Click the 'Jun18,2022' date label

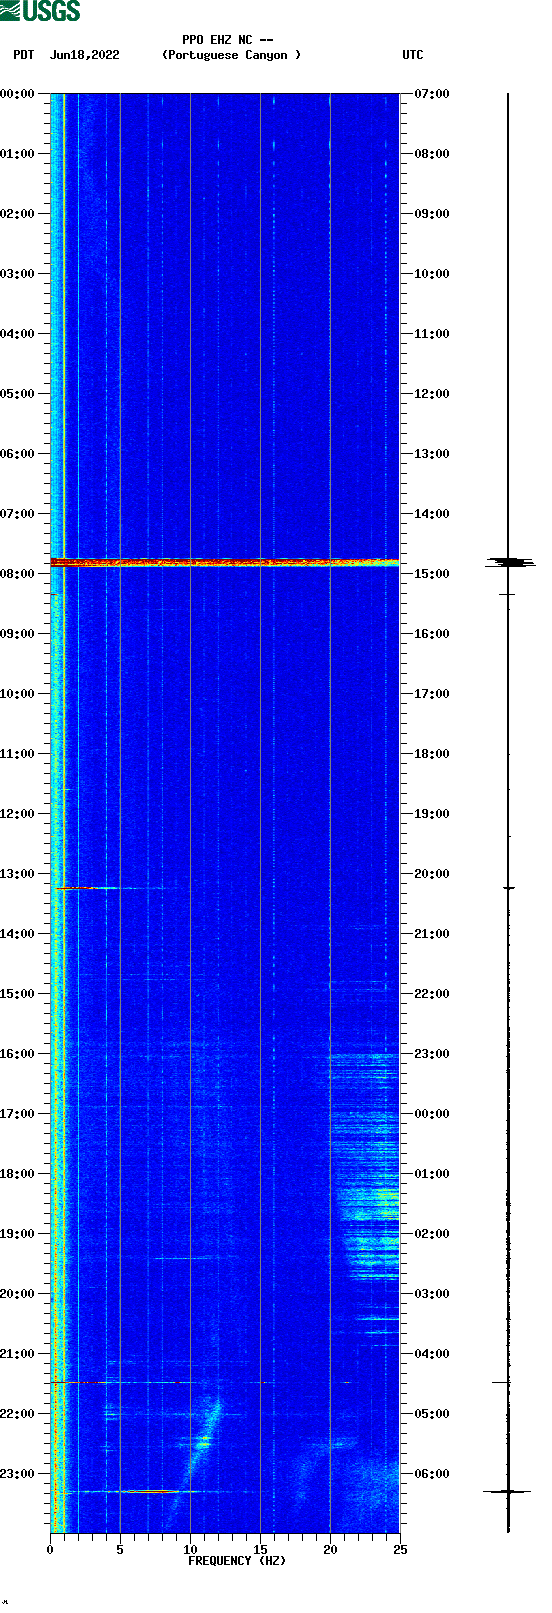point(84,55)
